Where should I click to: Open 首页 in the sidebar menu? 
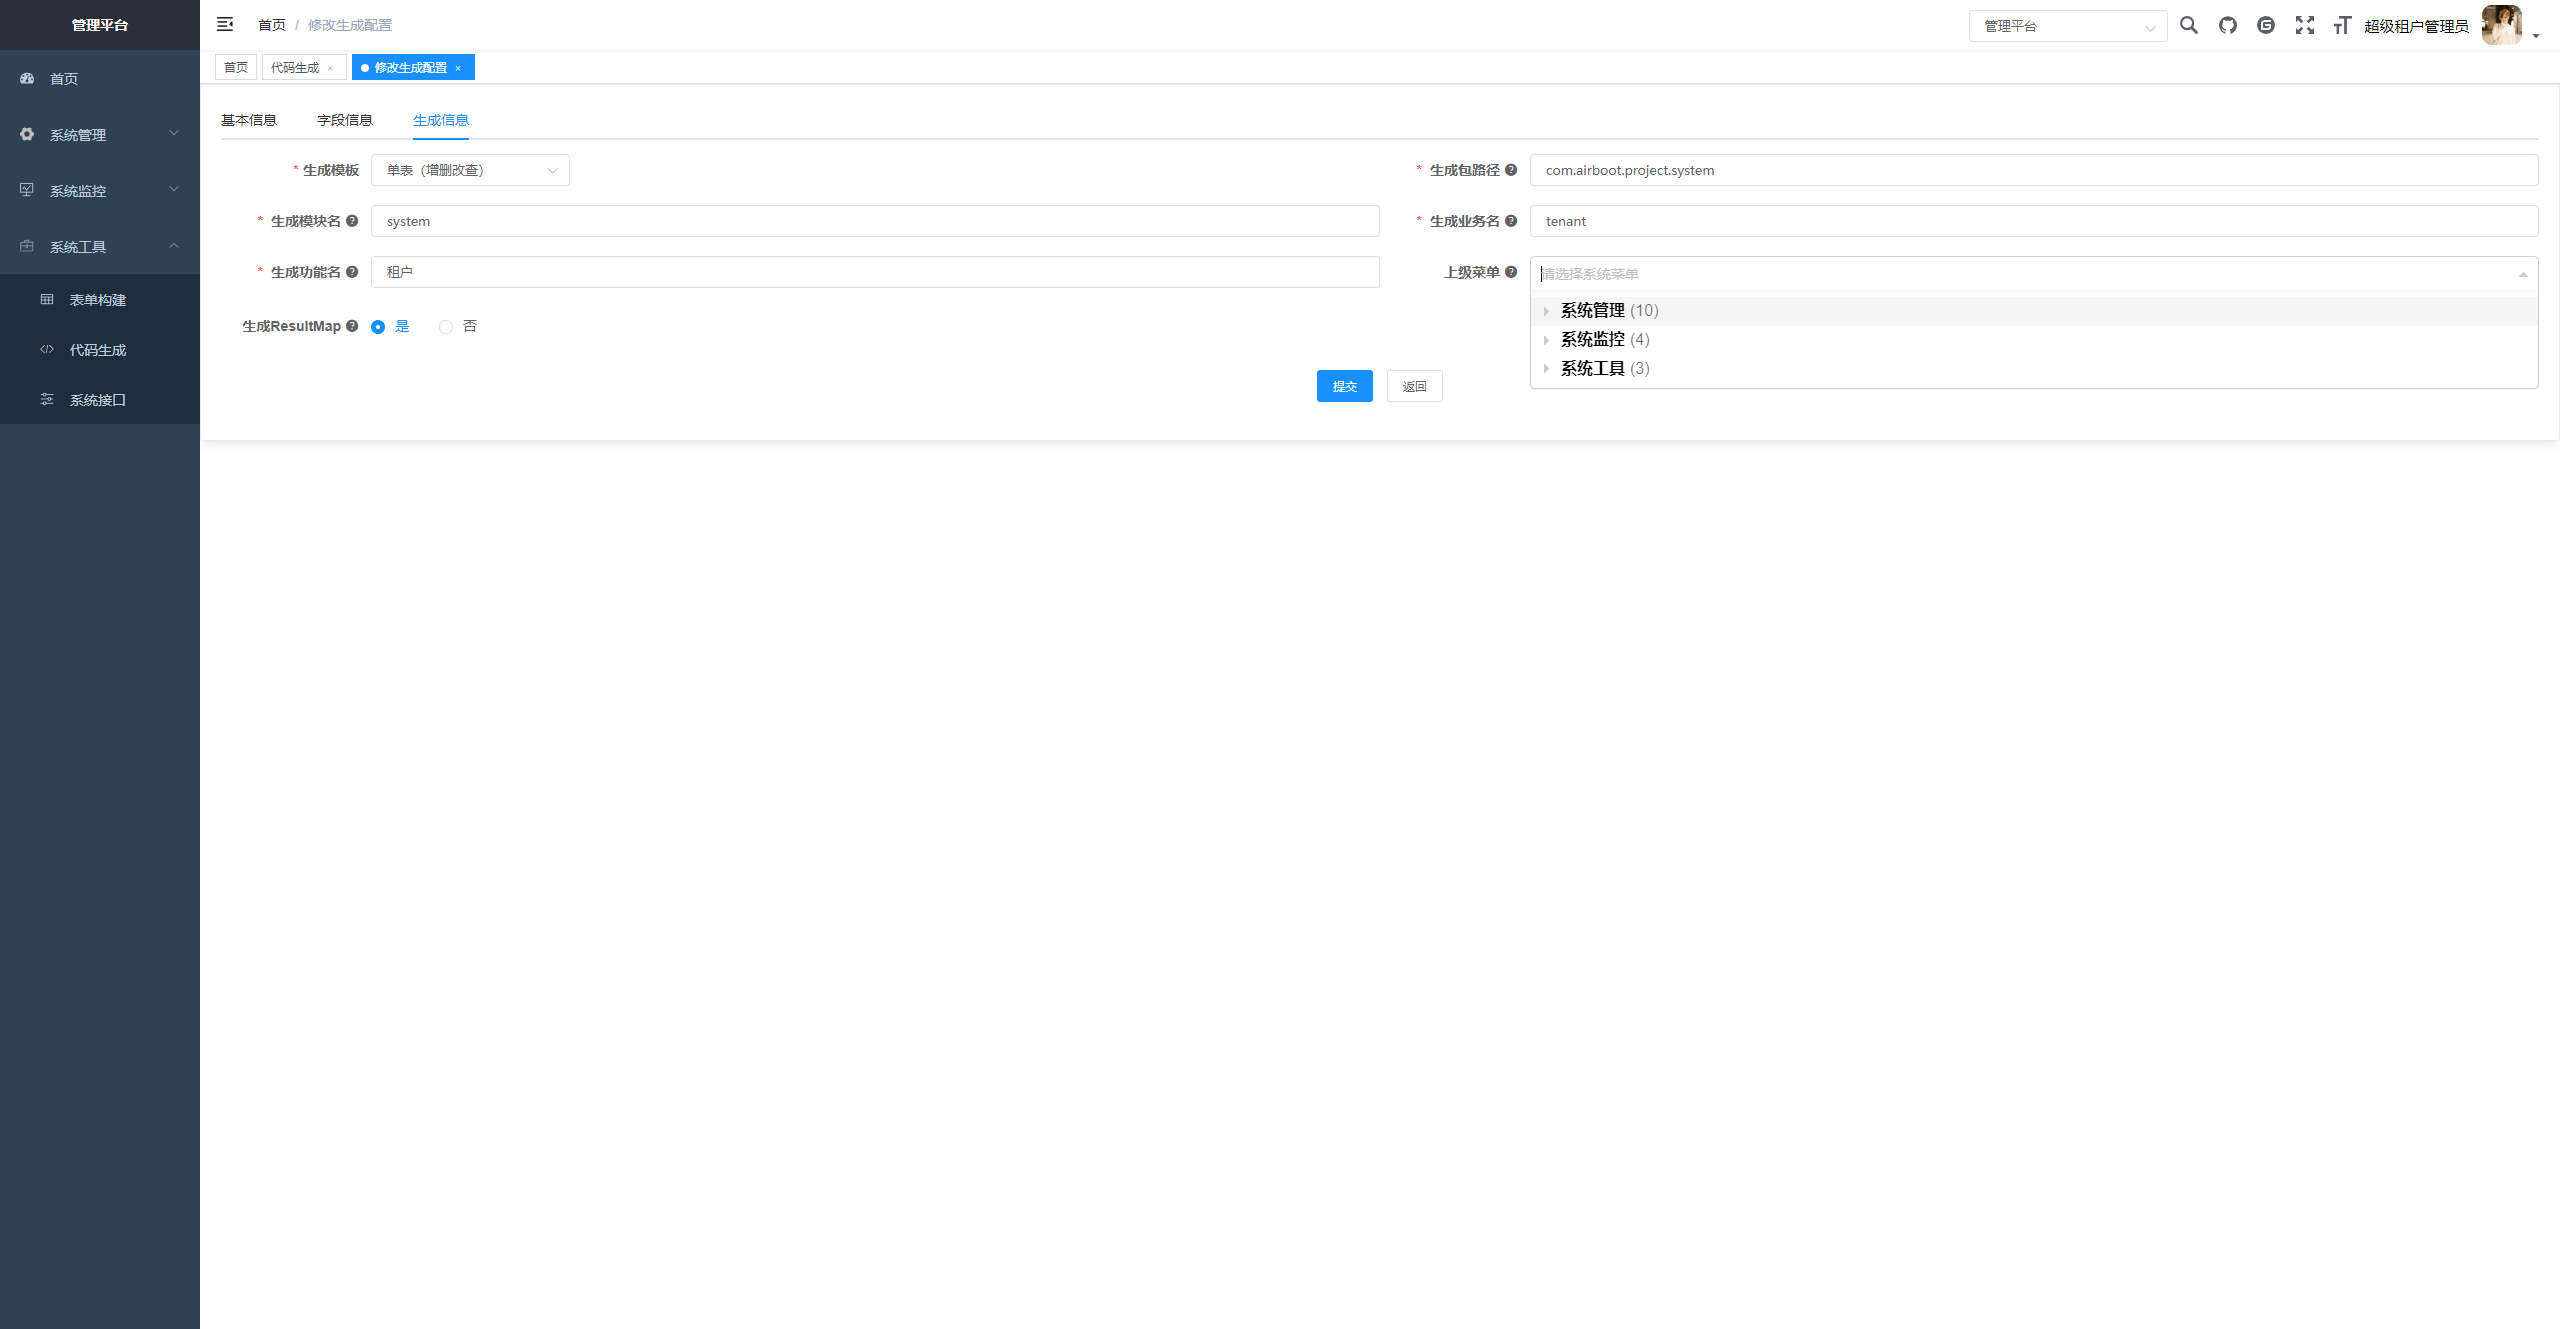point(100,78)
